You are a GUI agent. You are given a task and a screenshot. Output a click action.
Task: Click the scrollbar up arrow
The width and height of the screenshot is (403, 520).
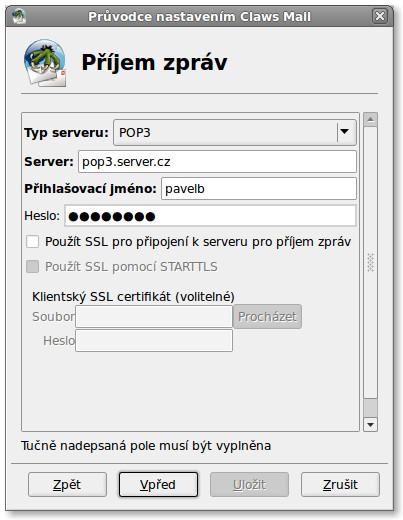(370, 119)
